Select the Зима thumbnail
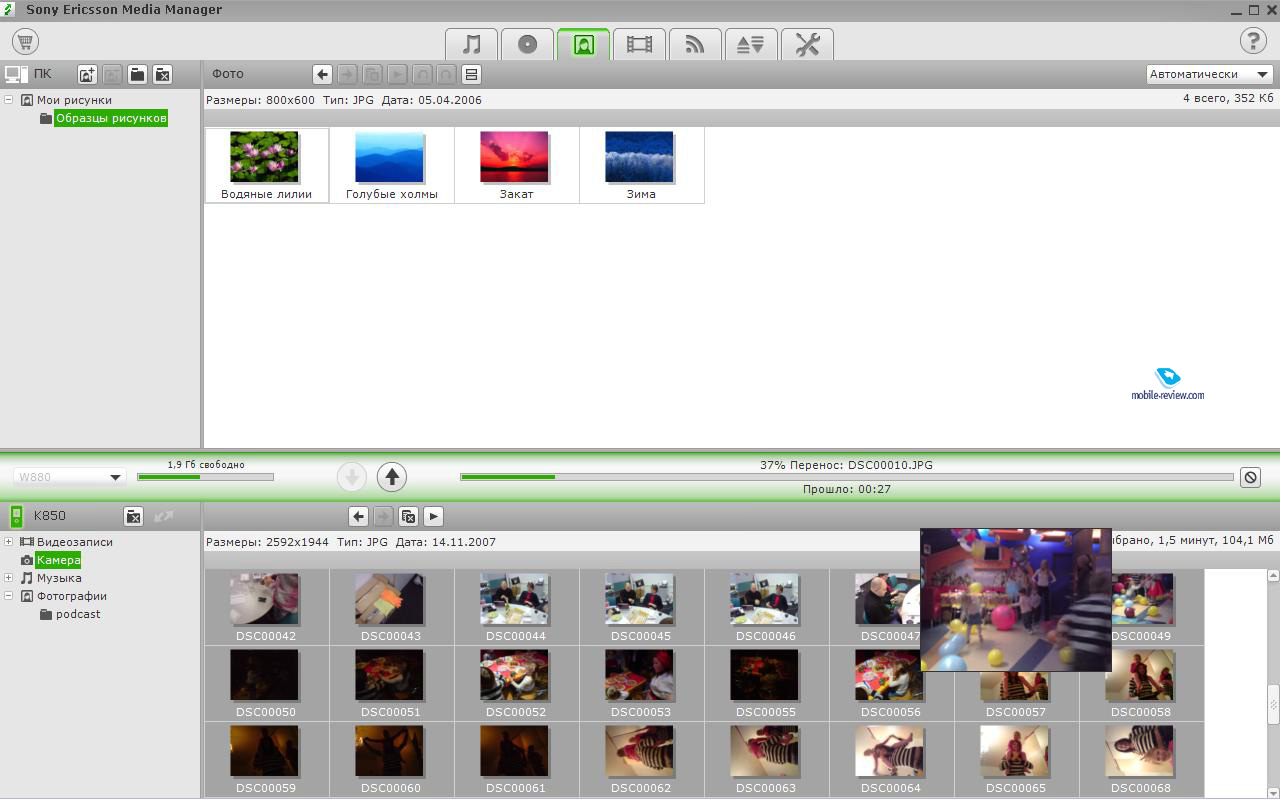Viewport: 1280px width, 800px height. tap(641, 165)
